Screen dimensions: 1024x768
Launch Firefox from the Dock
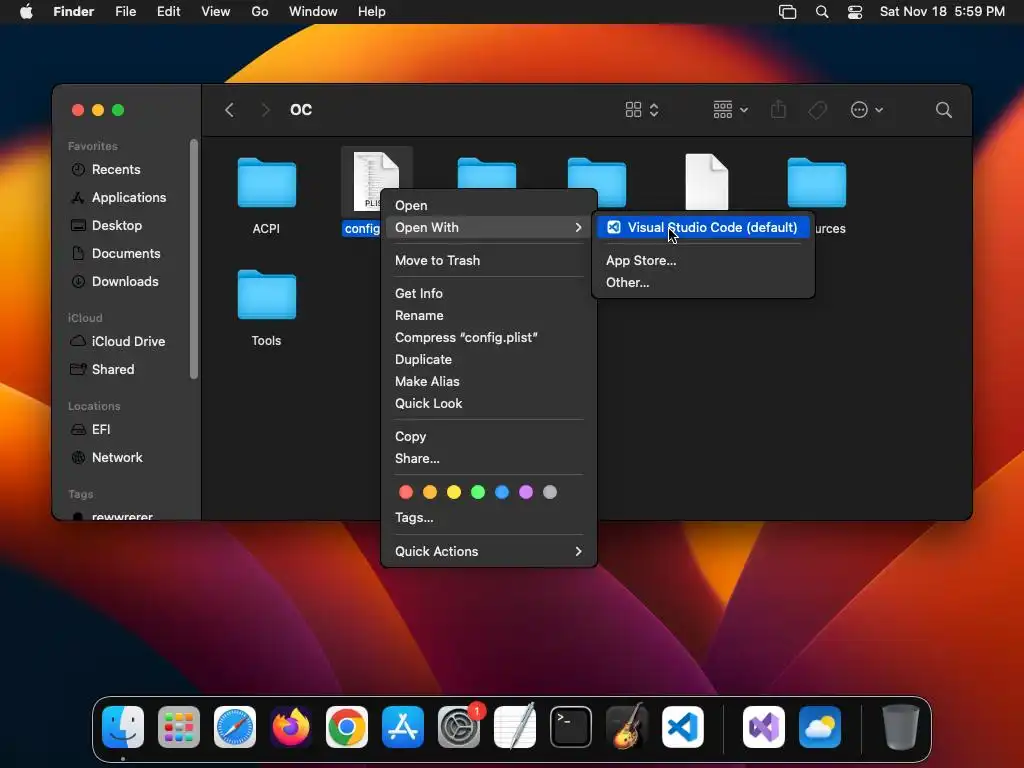click(291, 727)
